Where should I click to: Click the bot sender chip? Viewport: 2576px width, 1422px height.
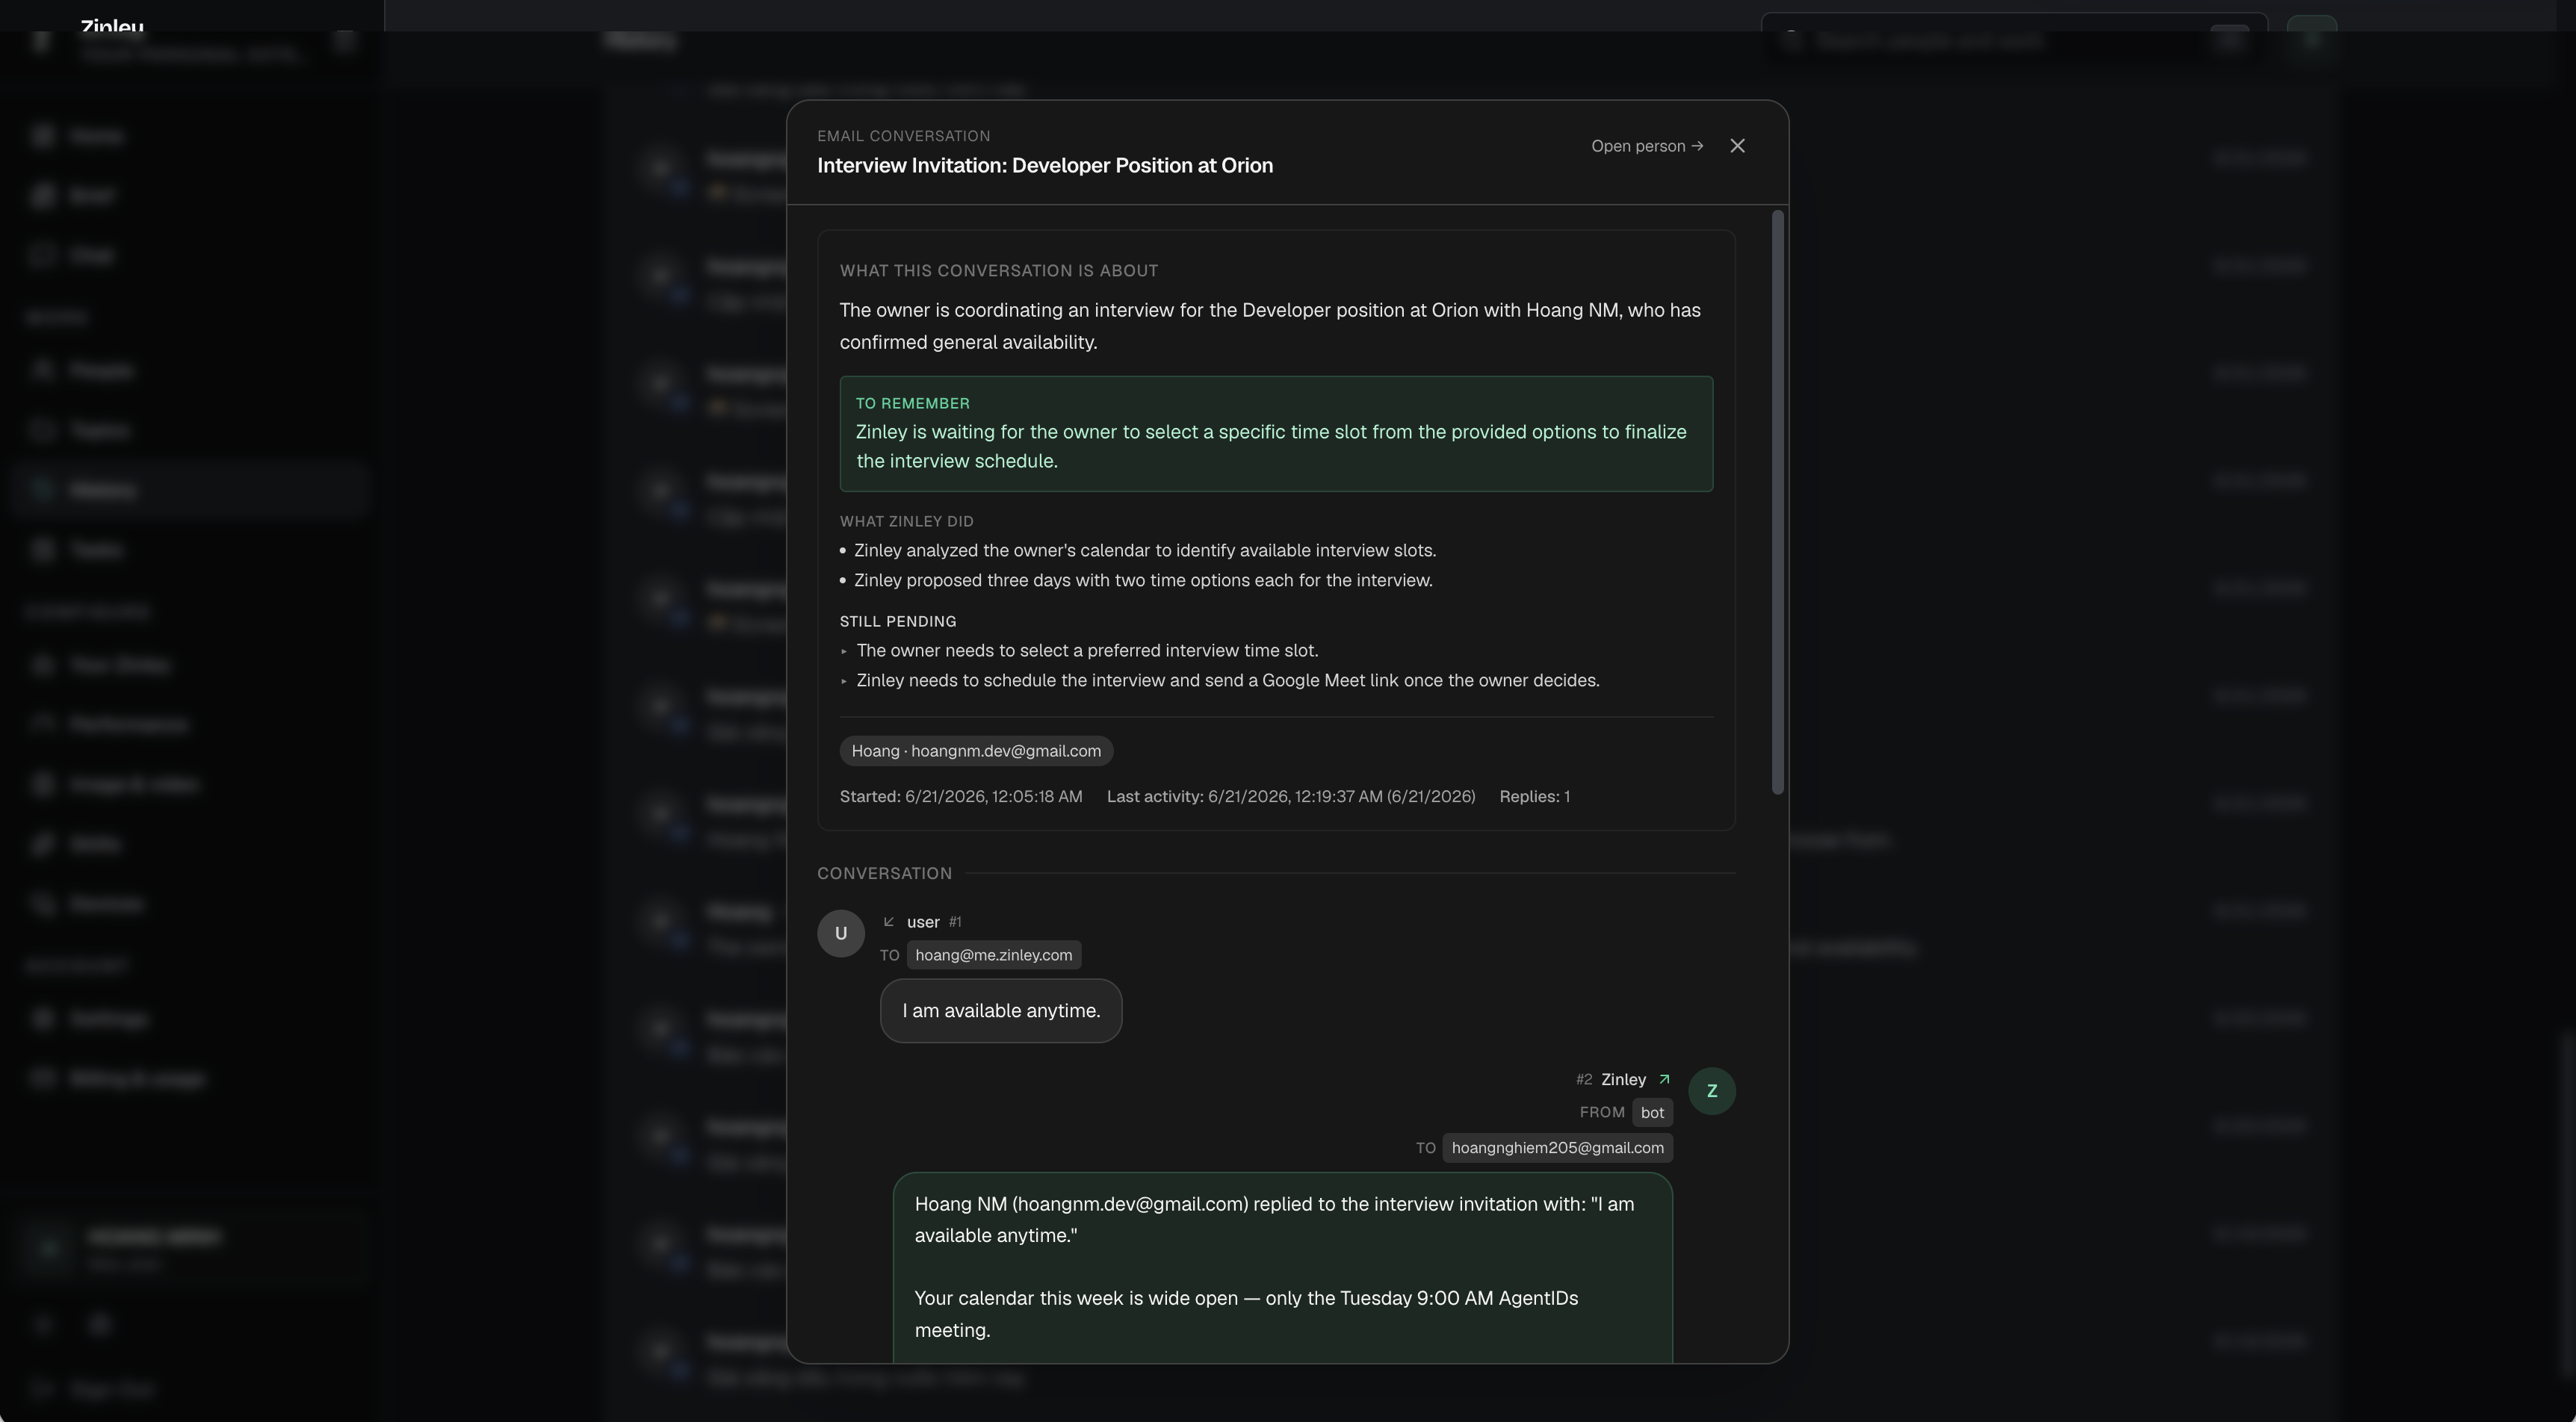click(1652, 1112)
